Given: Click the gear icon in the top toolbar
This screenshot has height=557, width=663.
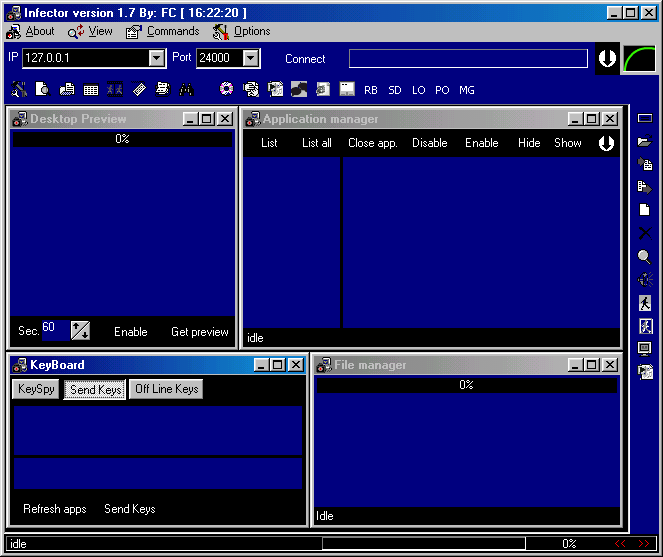Looking at the screenshot, I should coord(227,89).
